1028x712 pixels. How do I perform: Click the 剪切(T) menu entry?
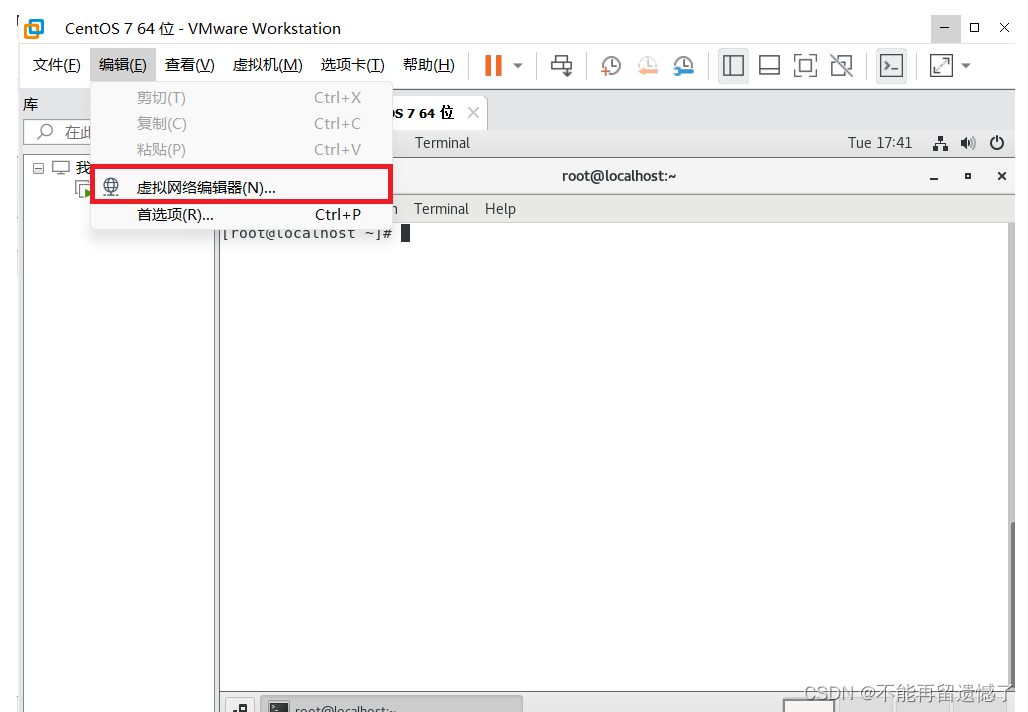point(242,98)
